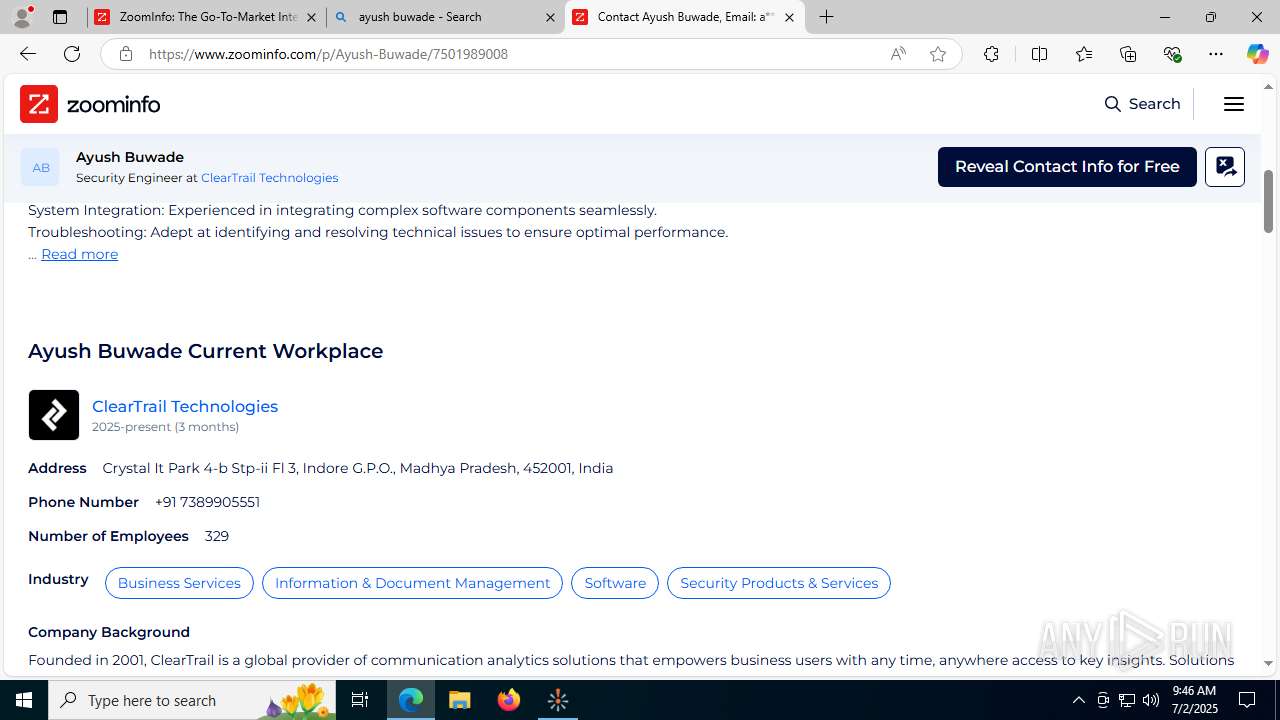Open the ZoomInfo hamburger menu
Screen dimensions: 1280x720
click(x=1234, y=104)
